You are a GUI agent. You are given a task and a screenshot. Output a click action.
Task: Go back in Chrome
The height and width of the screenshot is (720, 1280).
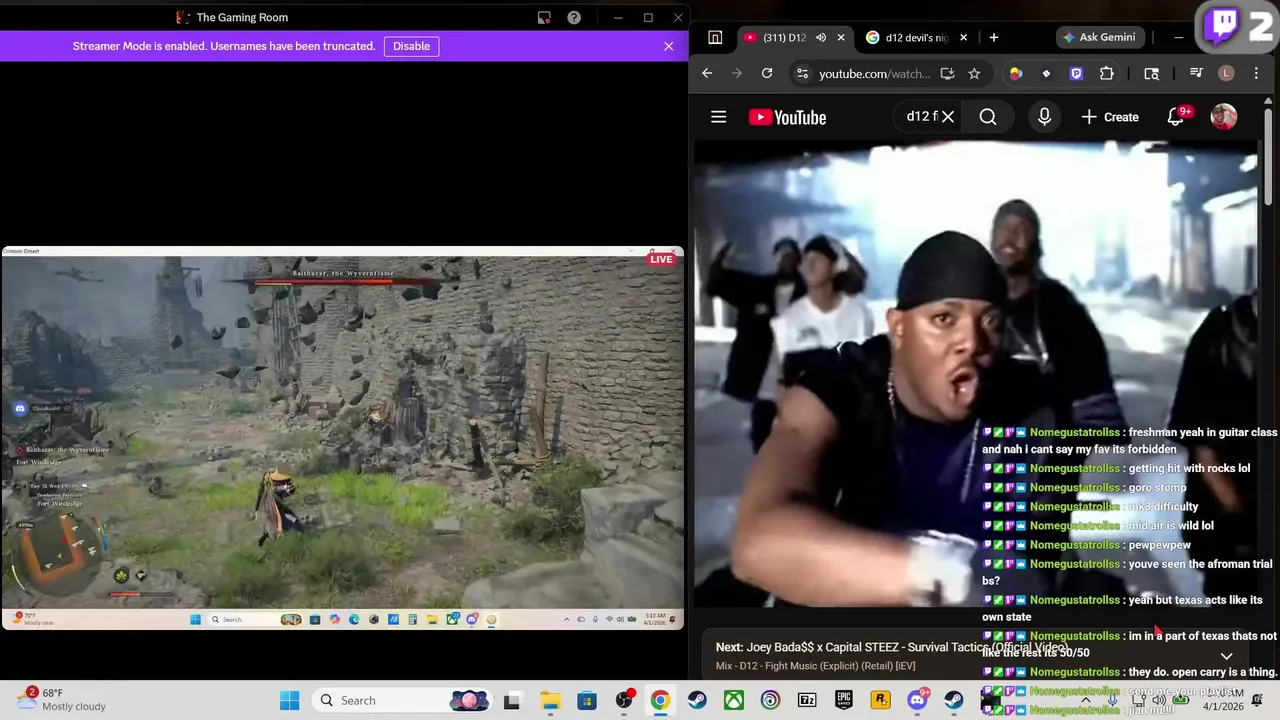point(707,73)
